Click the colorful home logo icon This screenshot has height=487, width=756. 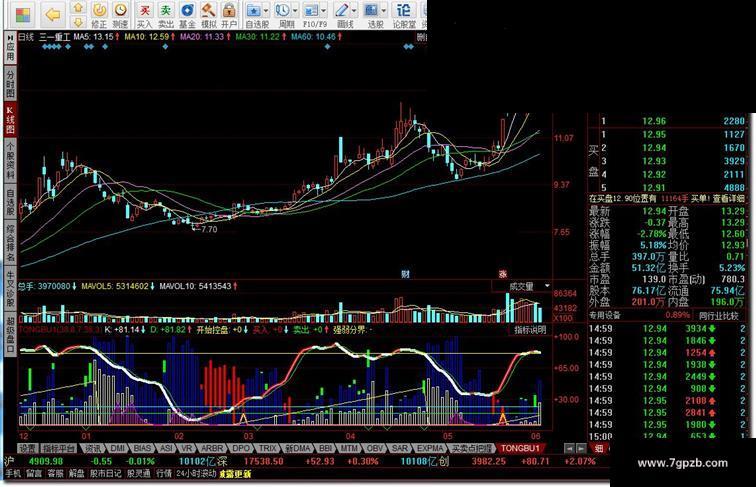tap(23, 15)
